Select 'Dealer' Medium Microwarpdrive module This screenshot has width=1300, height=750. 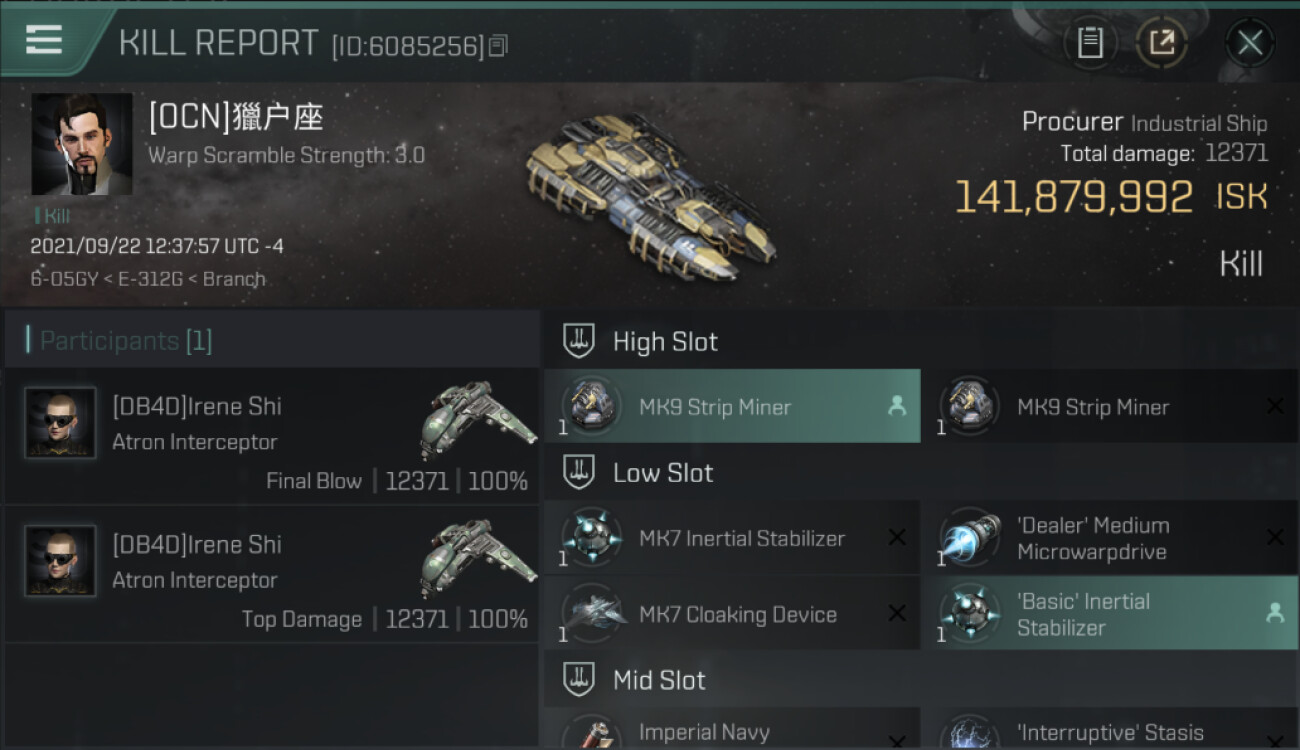[1110, 538]
